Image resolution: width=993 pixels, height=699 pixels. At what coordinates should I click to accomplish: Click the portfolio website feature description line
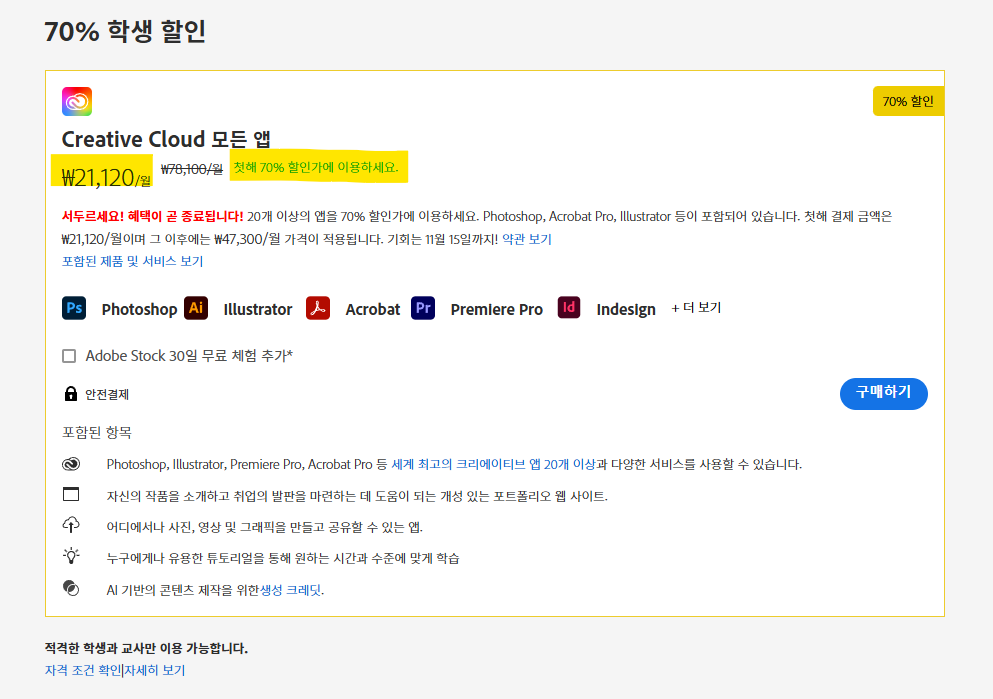point(357,496)
